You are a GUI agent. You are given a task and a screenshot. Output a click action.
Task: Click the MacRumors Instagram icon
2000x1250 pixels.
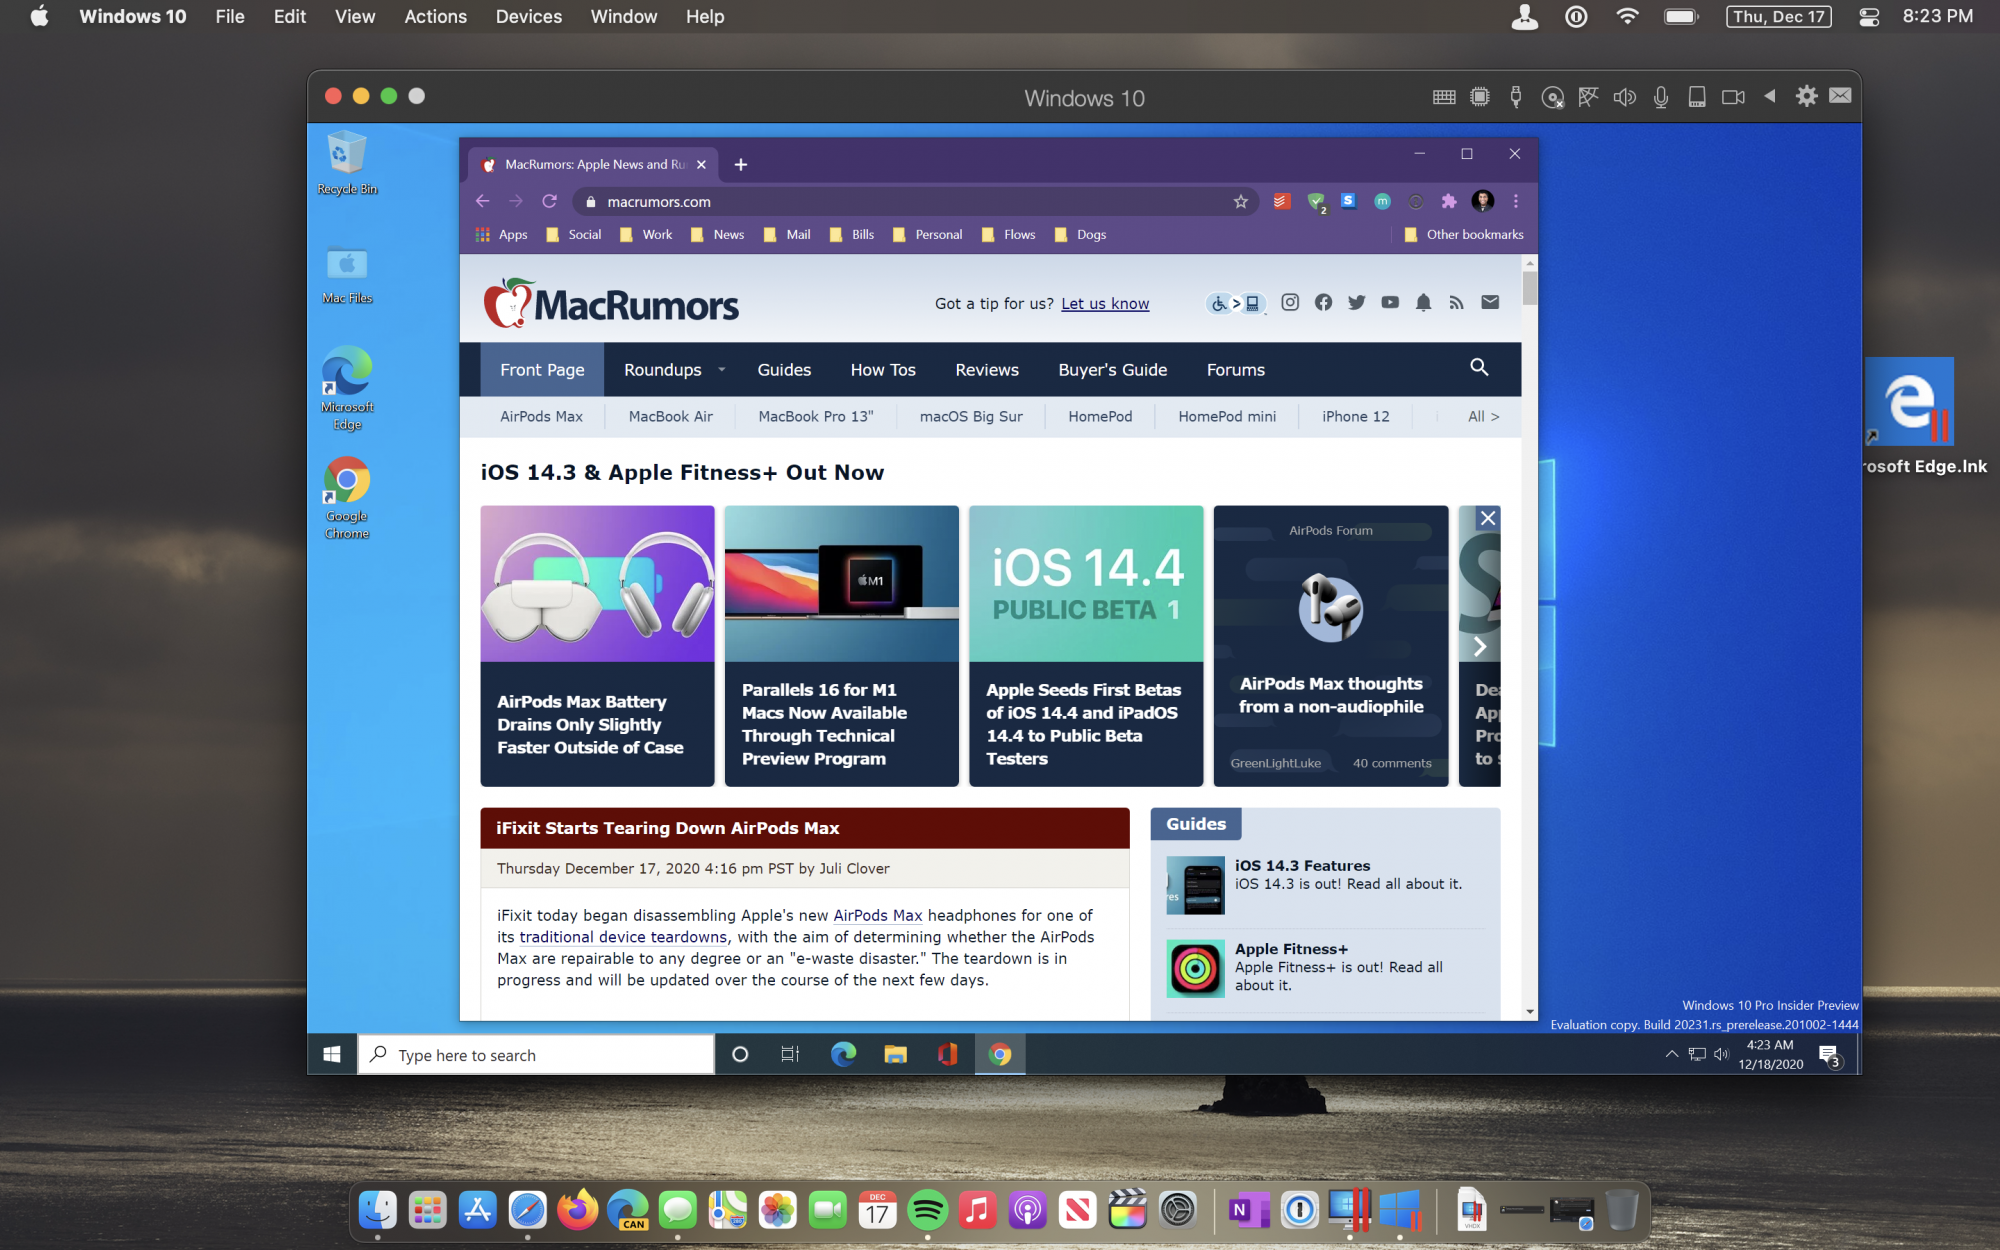(x=1290, y=303)
